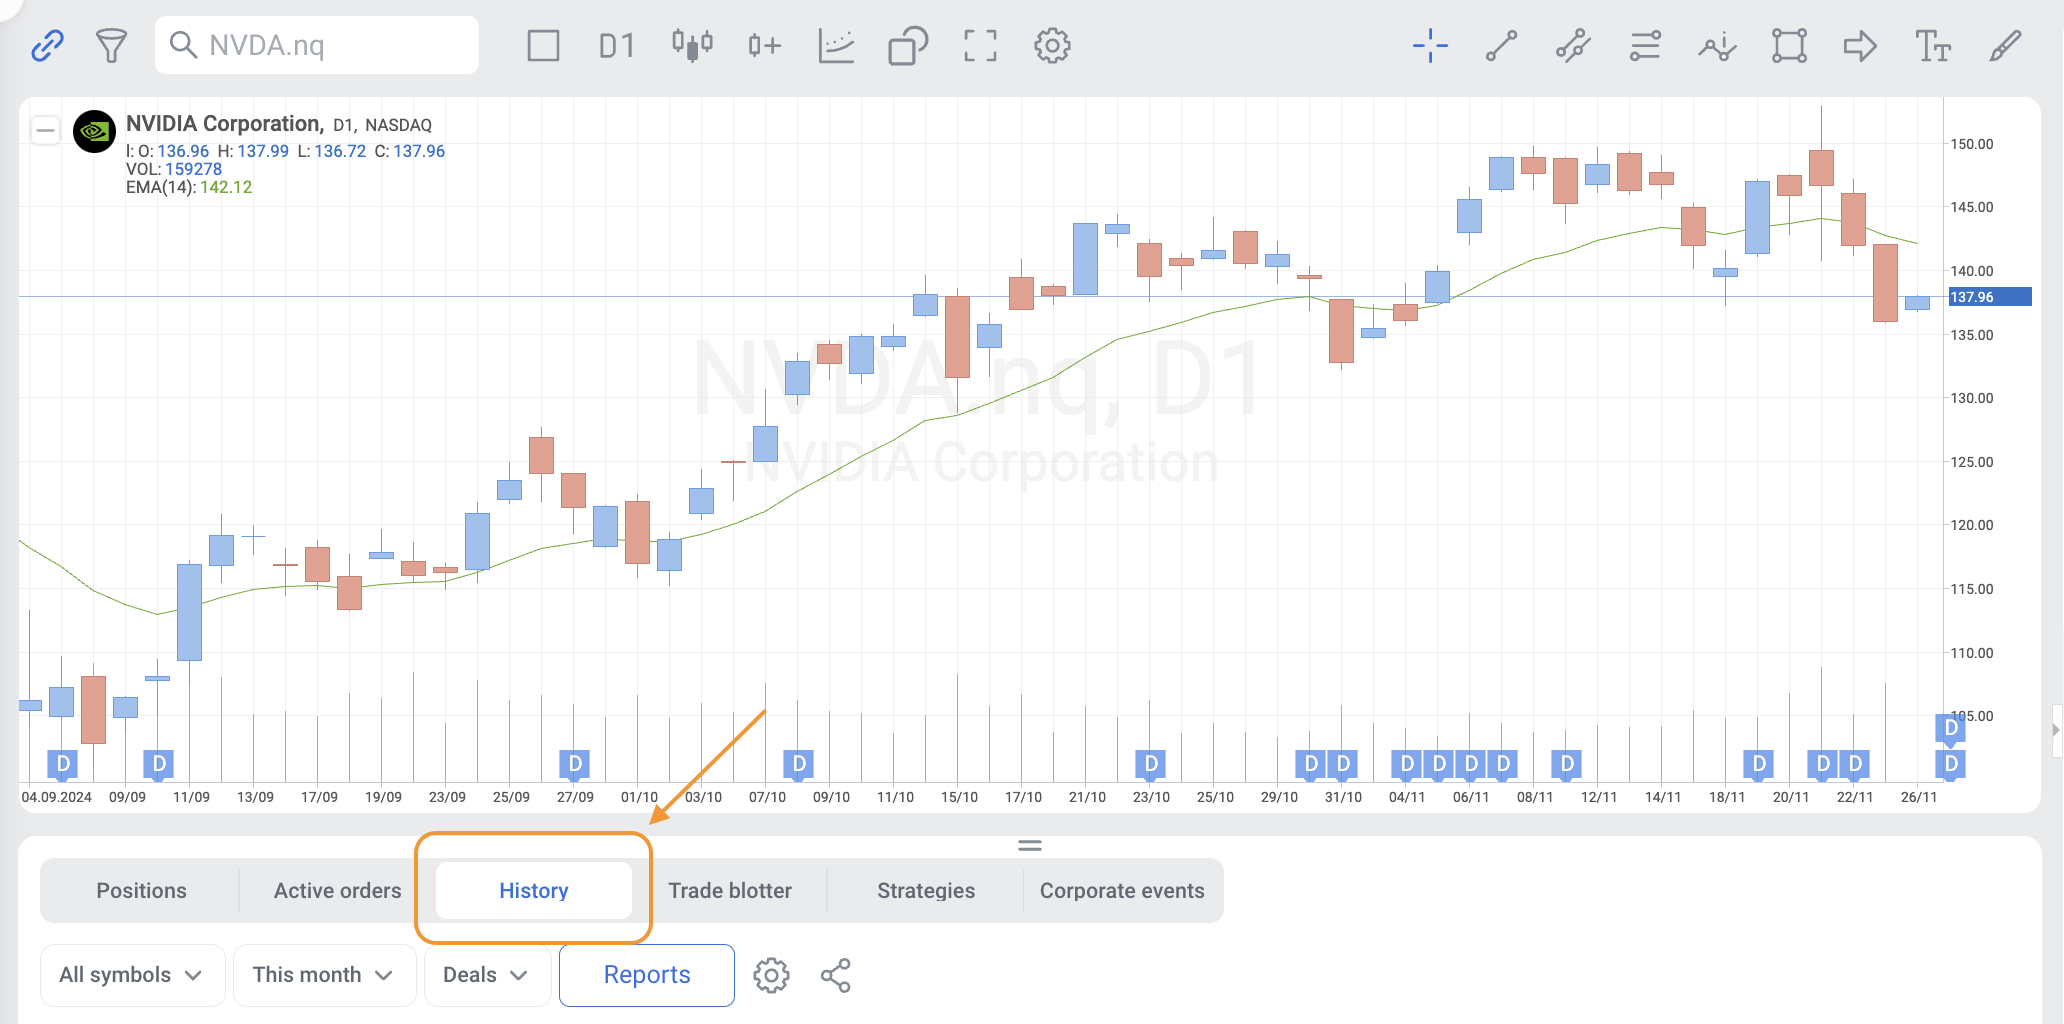Click the 137.96 current price label
Image resolution: width=2064 pixels, height=1024 pixels.
[1989, 297]
